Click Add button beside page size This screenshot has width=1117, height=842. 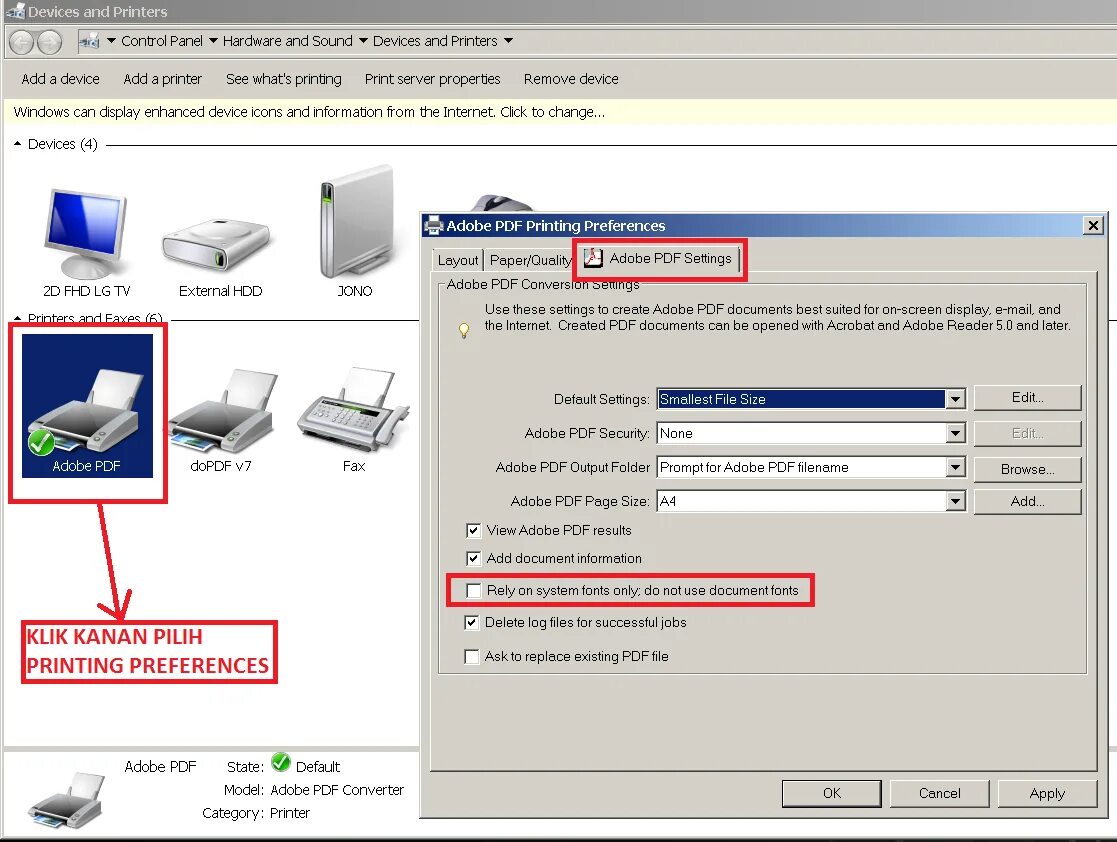pyautogui.click(x=1027, y=501)
